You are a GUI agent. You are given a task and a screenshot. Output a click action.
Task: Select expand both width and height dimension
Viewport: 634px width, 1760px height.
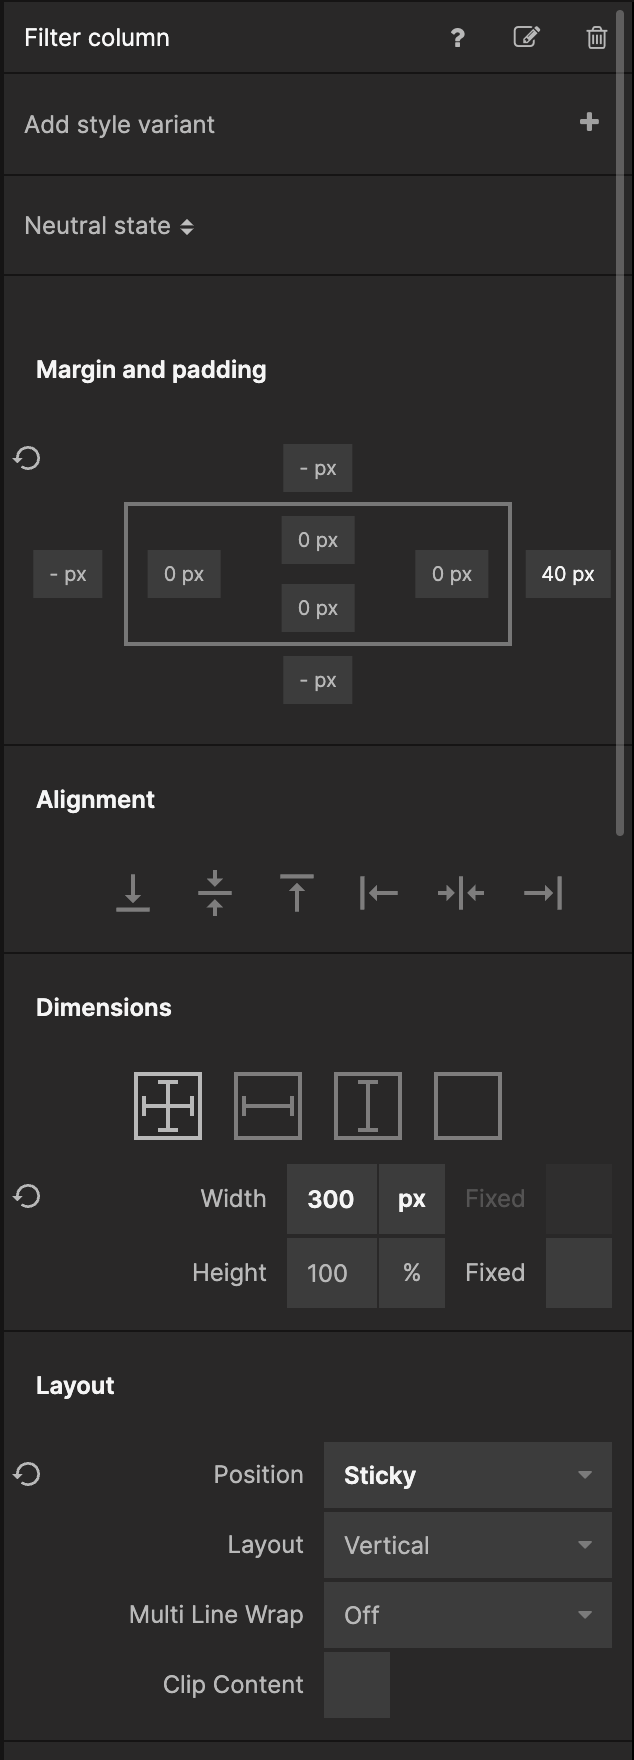168,1106
